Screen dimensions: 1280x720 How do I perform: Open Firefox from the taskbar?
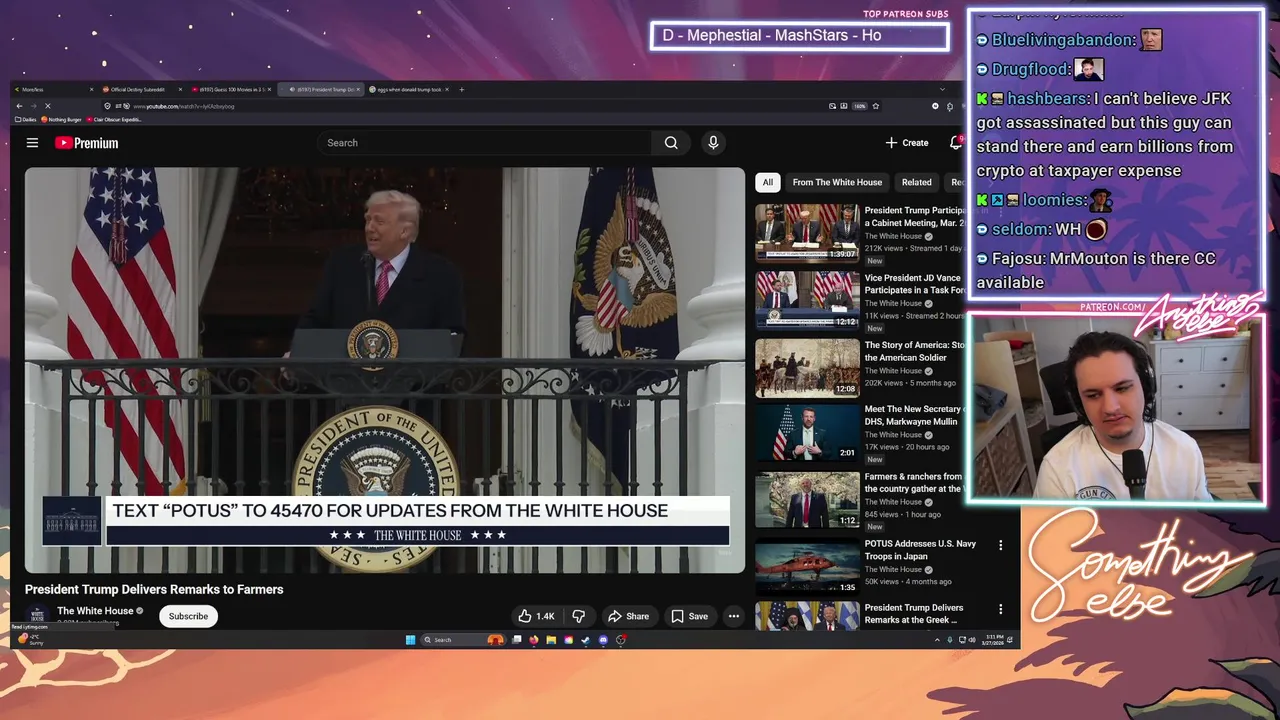click(533, 640)
